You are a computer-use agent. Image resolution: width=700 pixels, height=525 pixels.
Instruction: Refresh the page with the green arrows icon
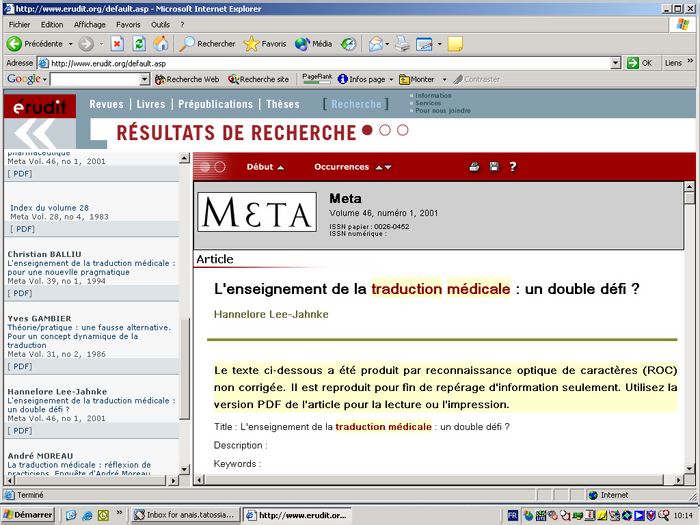(x=139, y=44)
